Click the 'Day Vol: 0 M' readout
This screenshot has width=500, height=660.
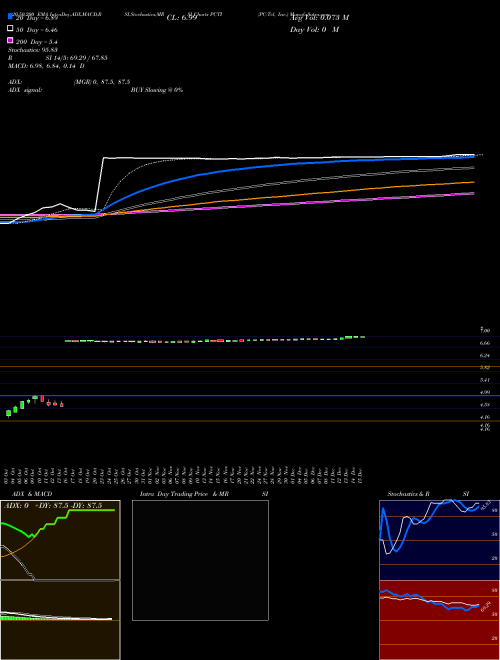[314, 30]
